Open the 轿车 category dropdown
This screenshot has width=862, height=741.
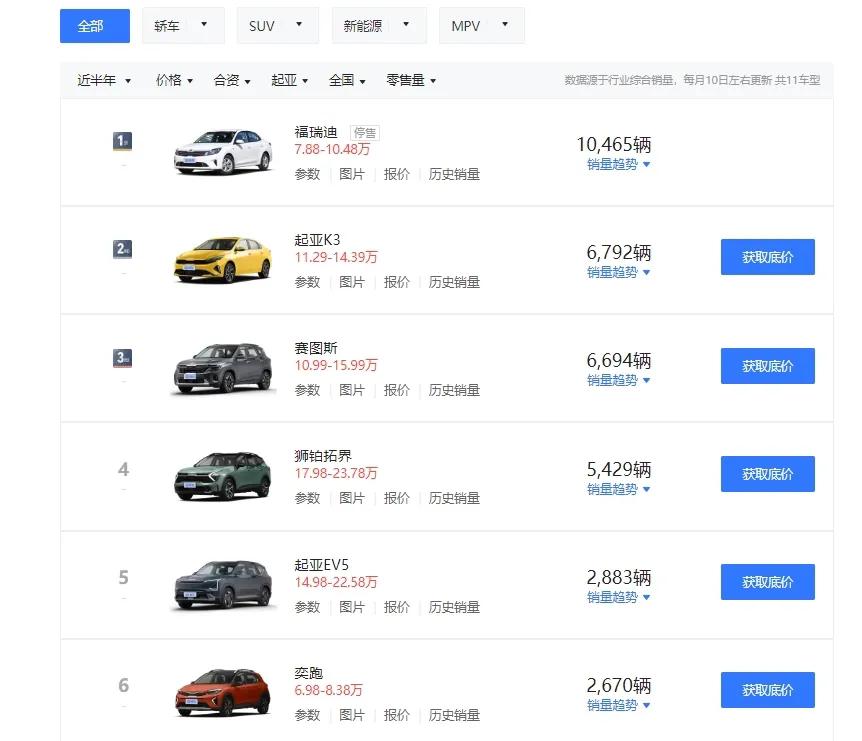point(183,26)
